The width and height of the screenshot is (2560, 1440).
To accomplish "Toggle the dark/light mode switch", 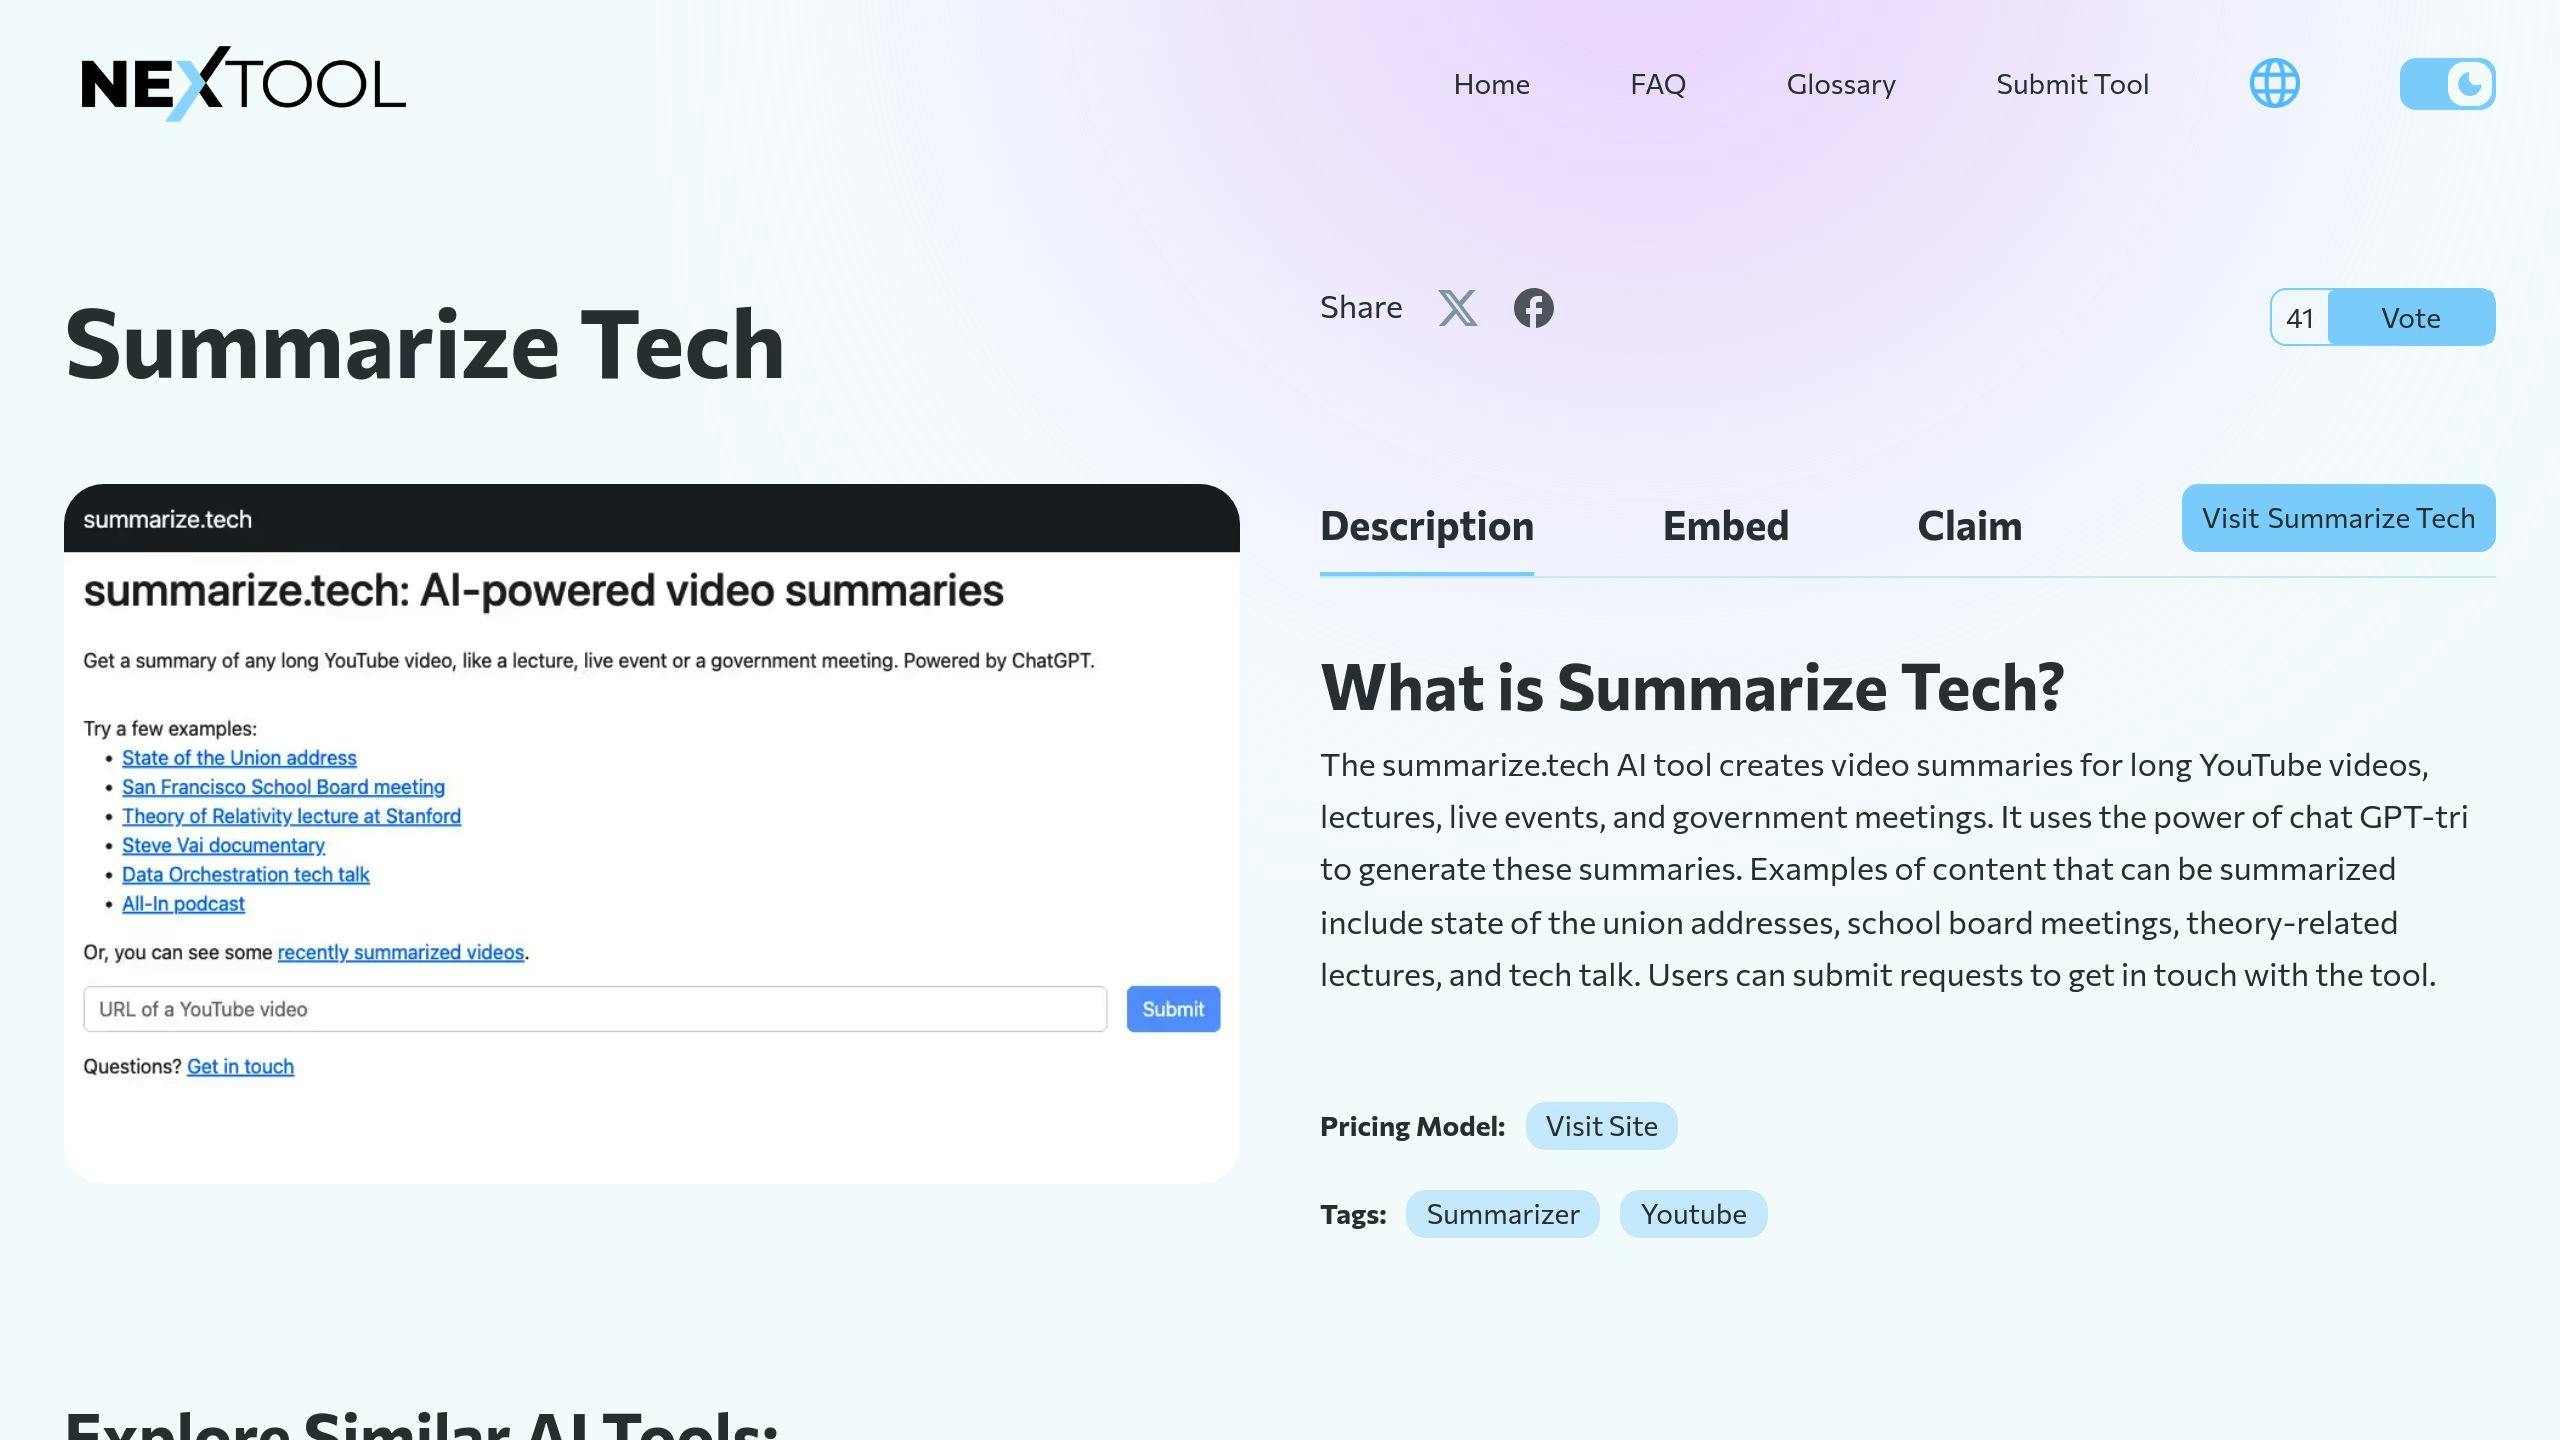I will click(2447, 83).
